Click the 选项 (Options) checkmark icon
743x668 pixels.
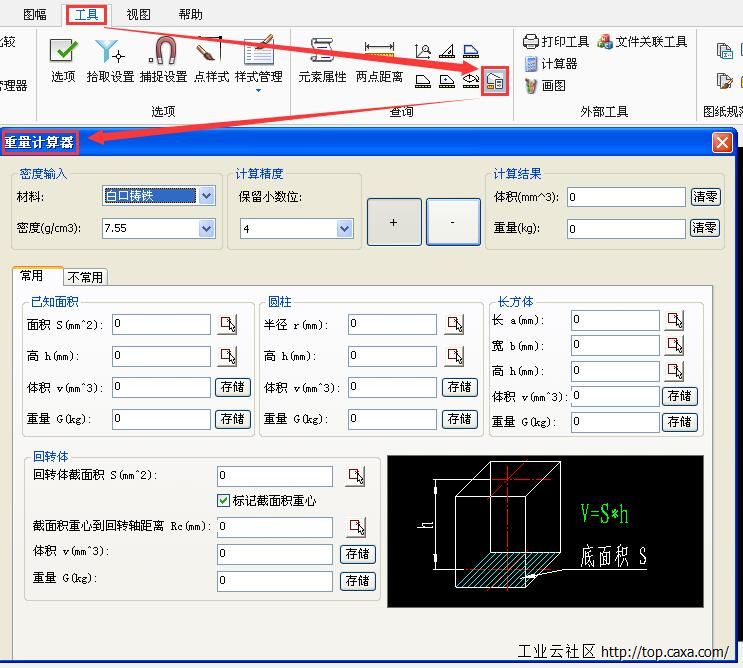pos(63,51)
